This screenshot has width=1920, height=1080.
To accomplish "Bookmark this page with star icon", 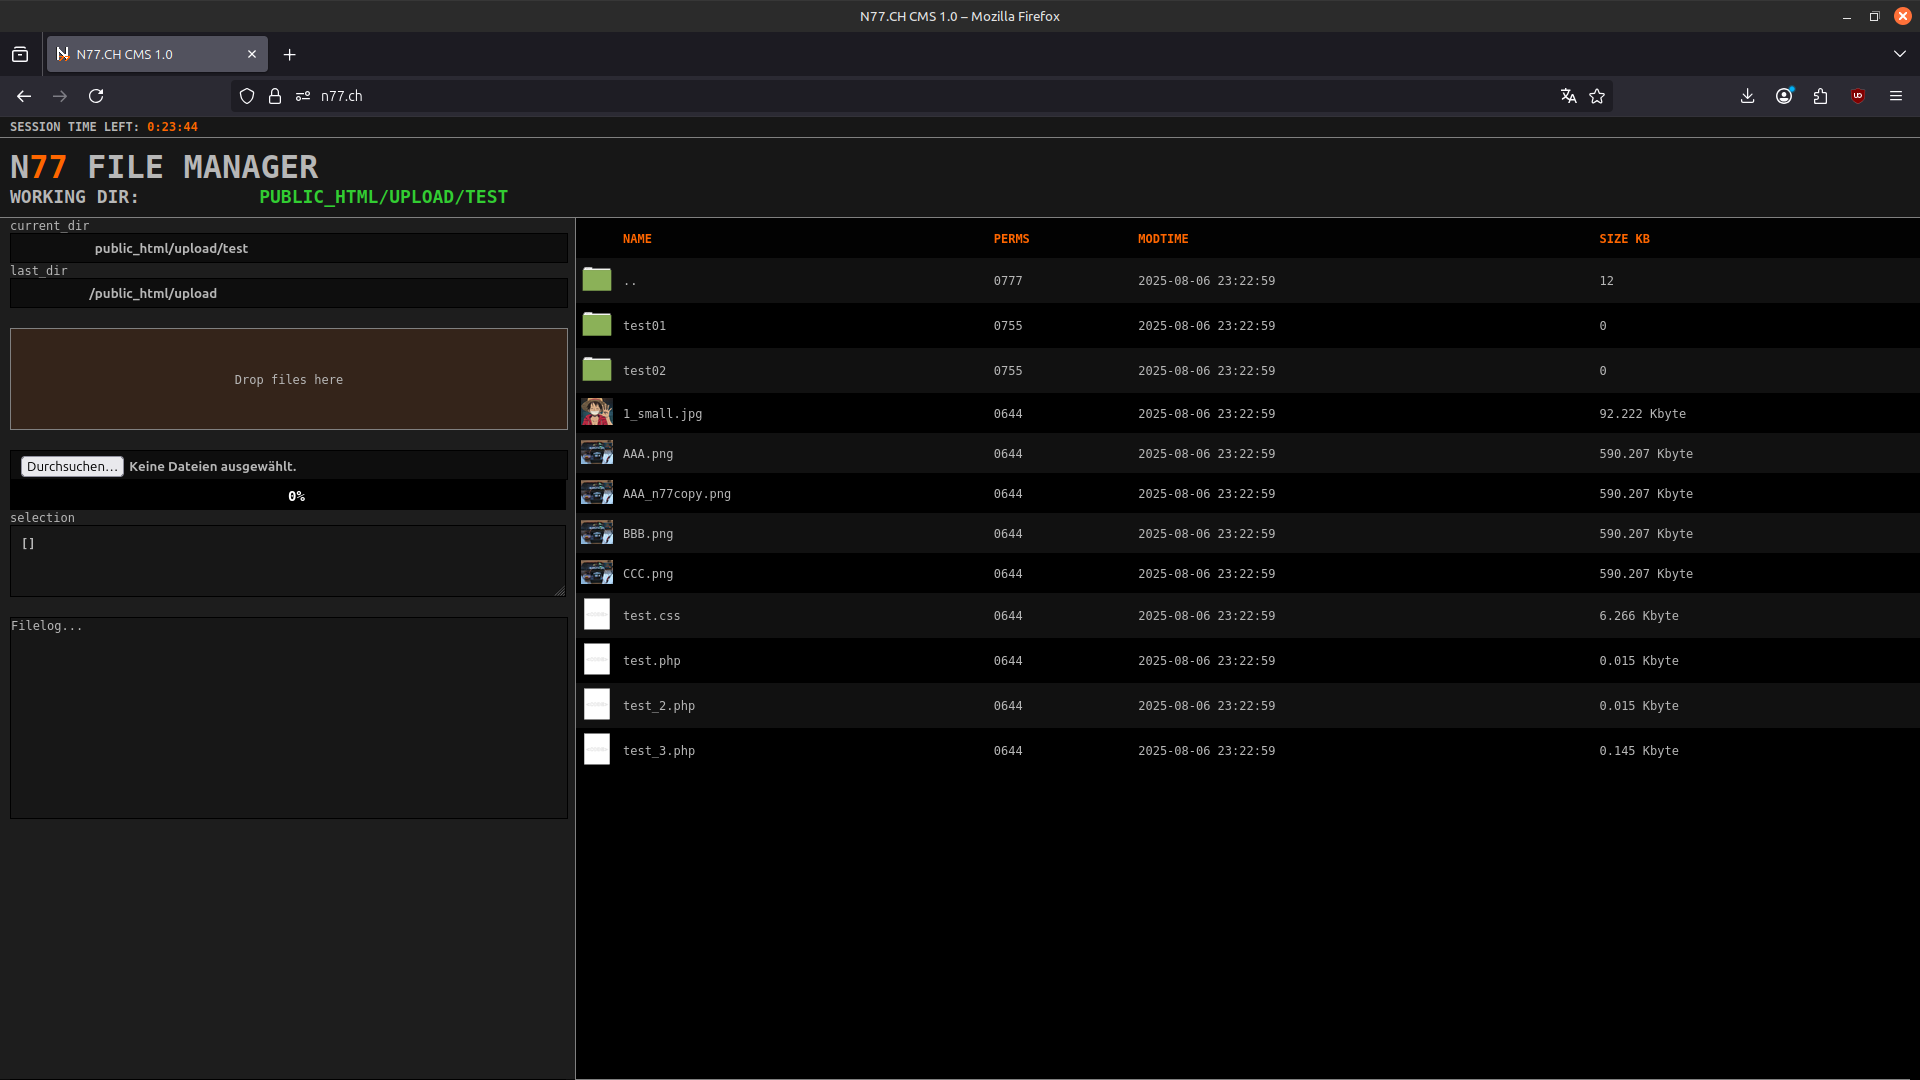I will coord(1597,96).
